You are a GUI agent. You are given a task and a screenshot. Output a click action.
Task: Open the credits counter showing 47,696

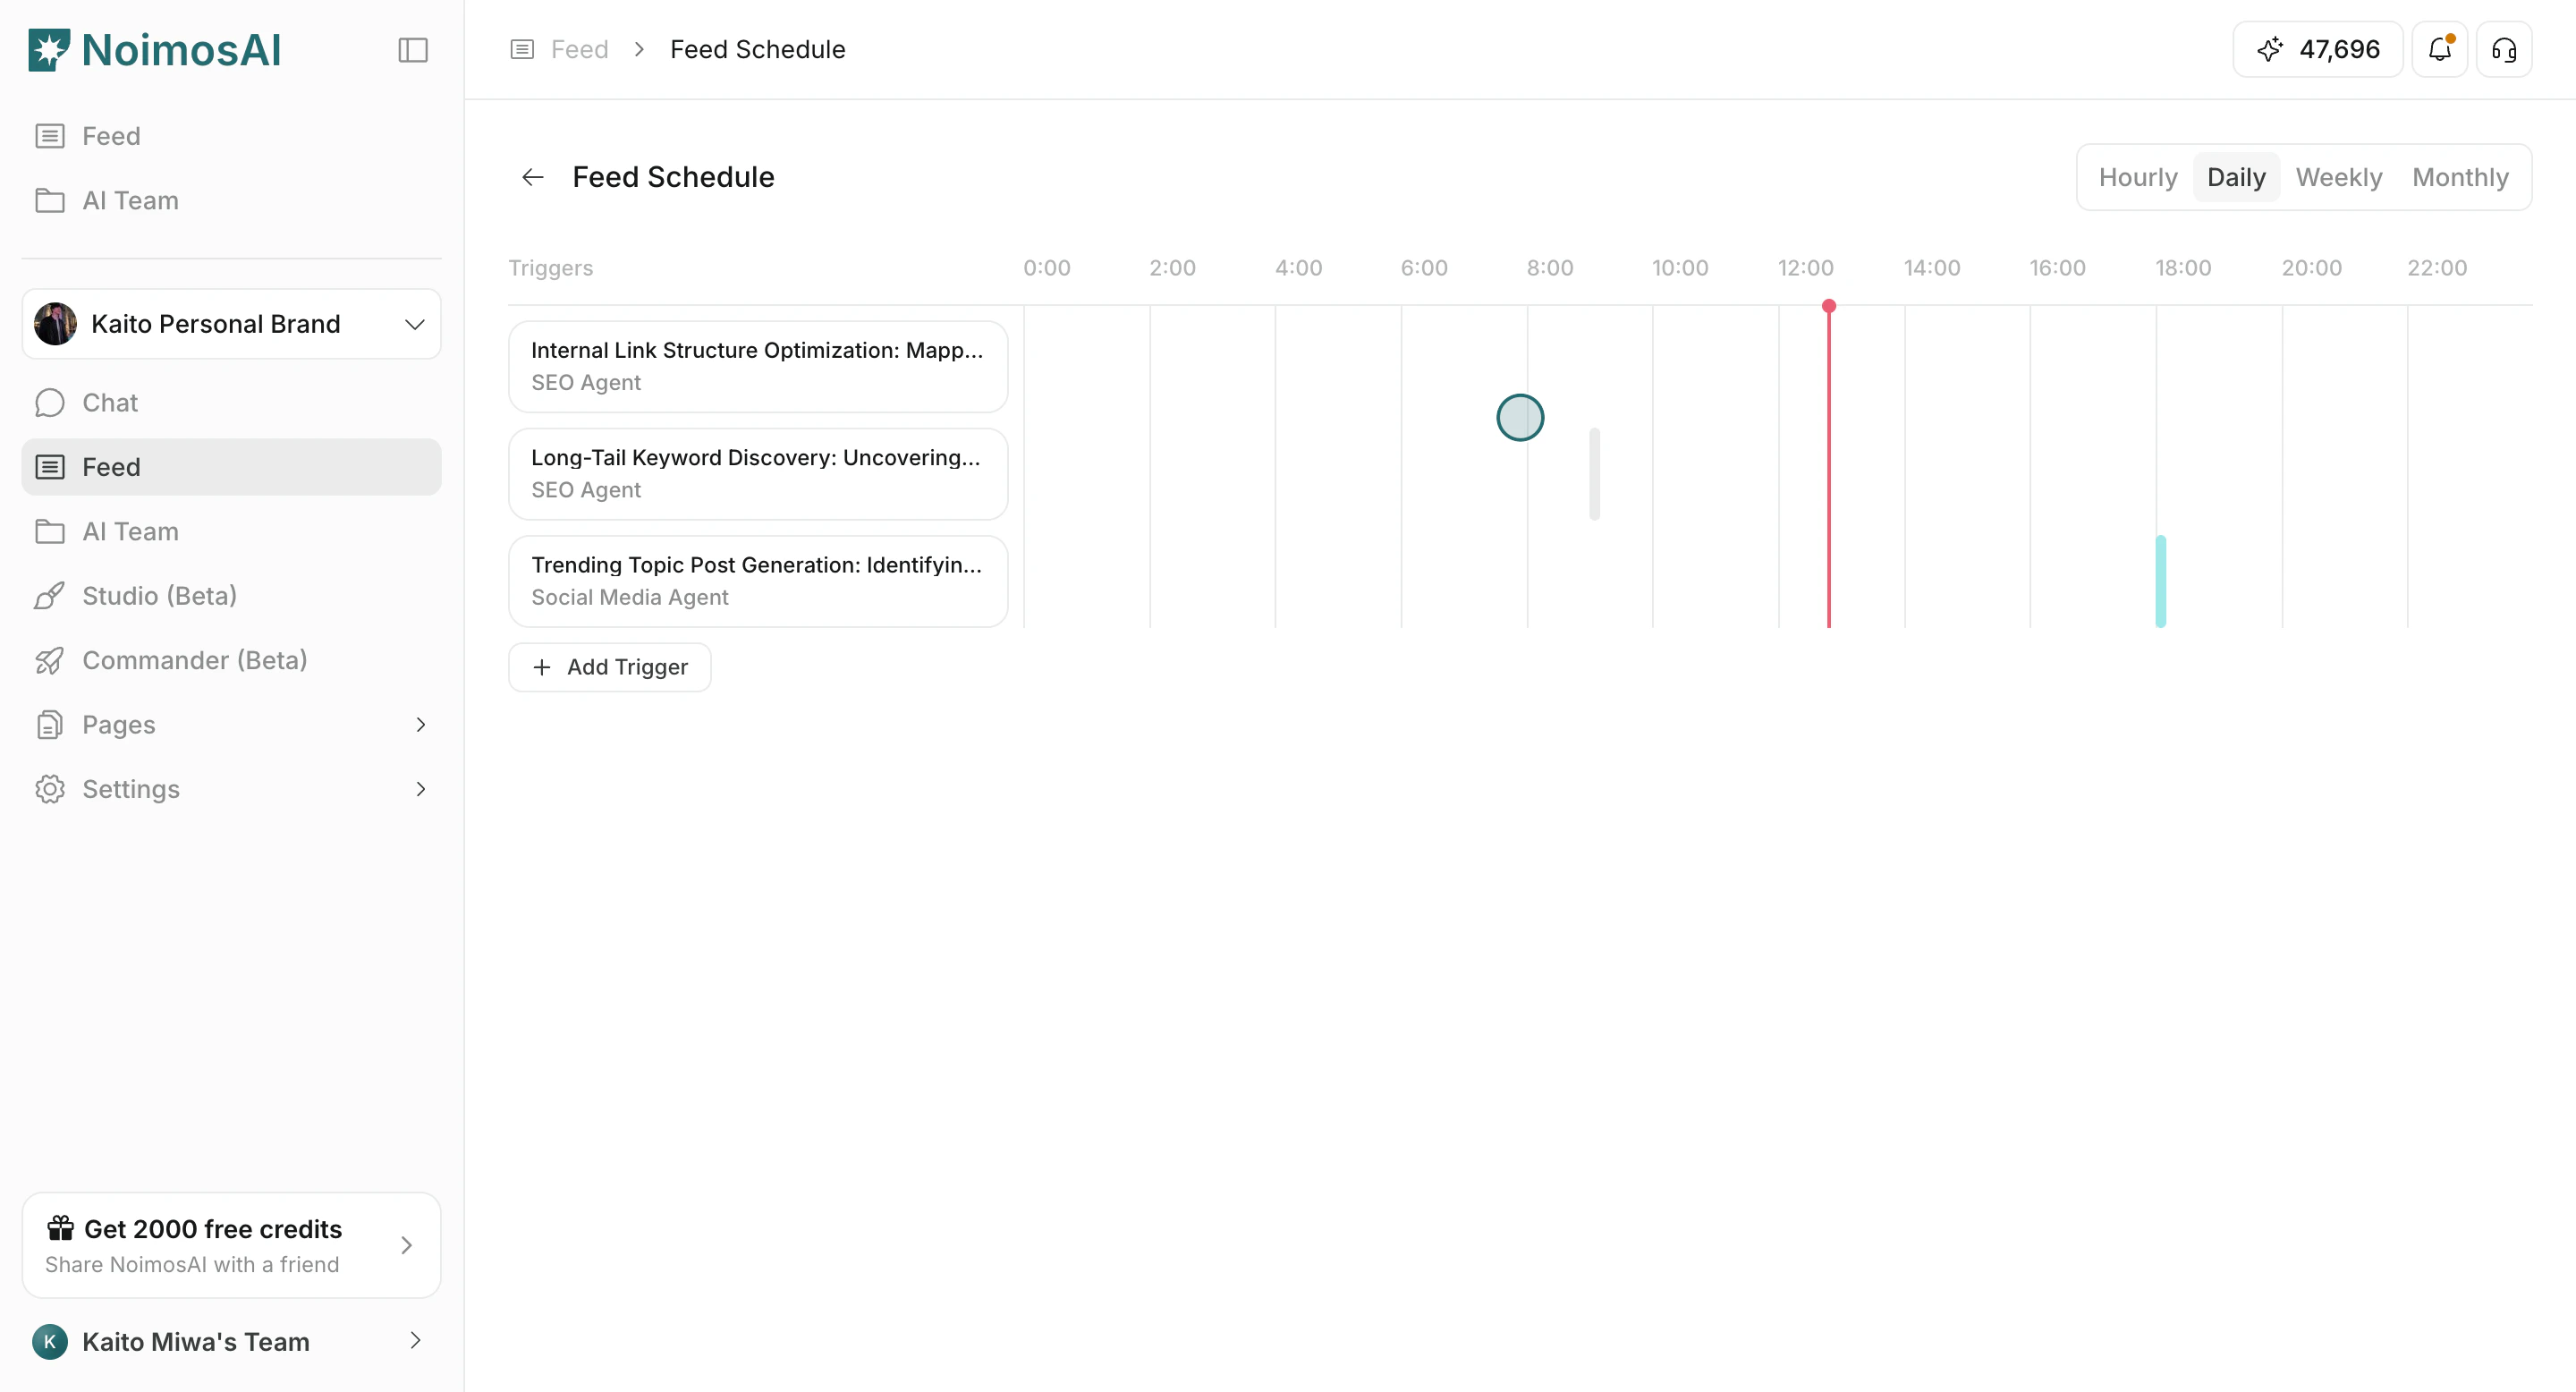[x=2317, y=49]
